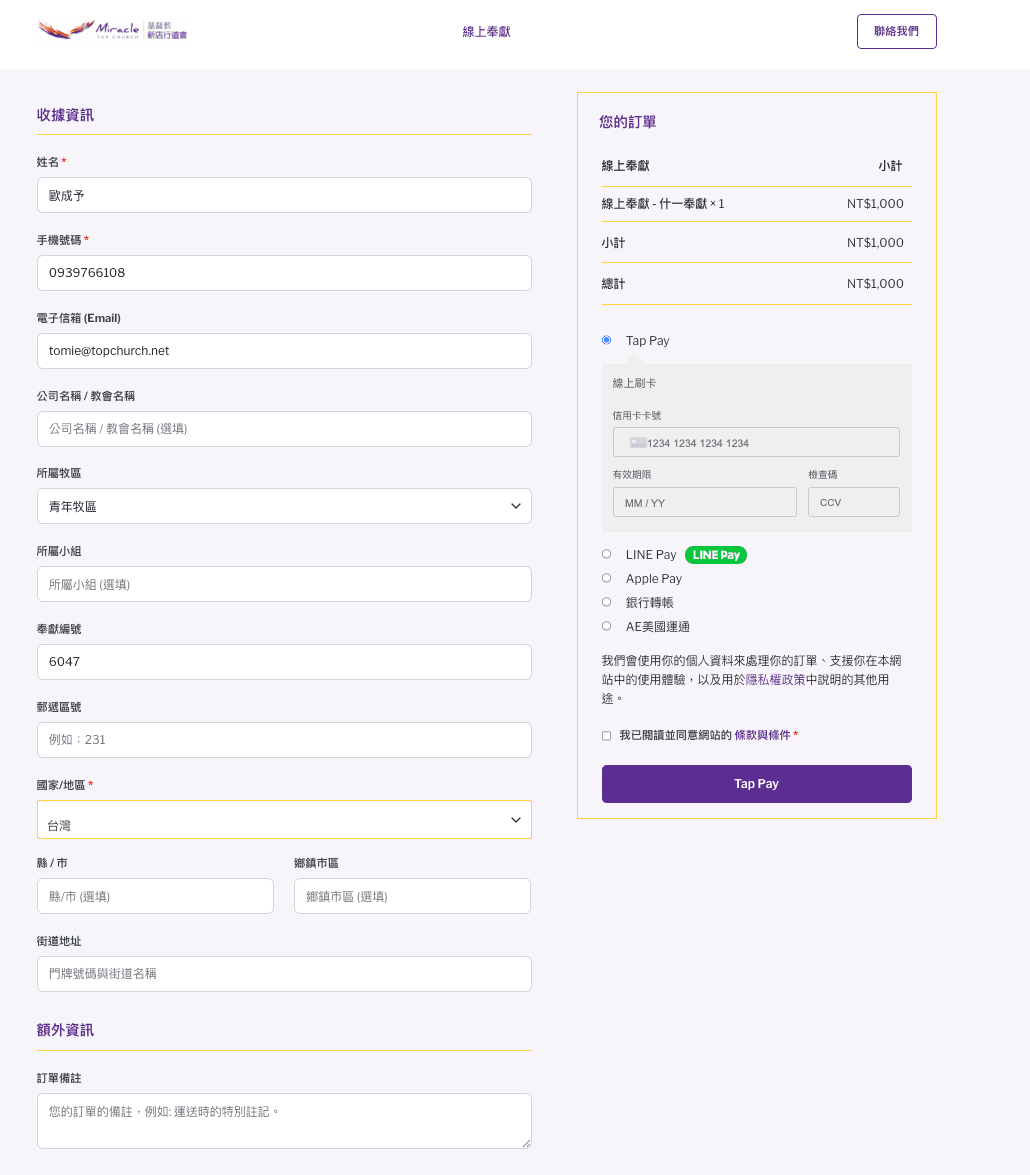Expand the 國家/地區 dropdown showing 台灣
Screen dimensions: 1030x1175
[284, 820]
